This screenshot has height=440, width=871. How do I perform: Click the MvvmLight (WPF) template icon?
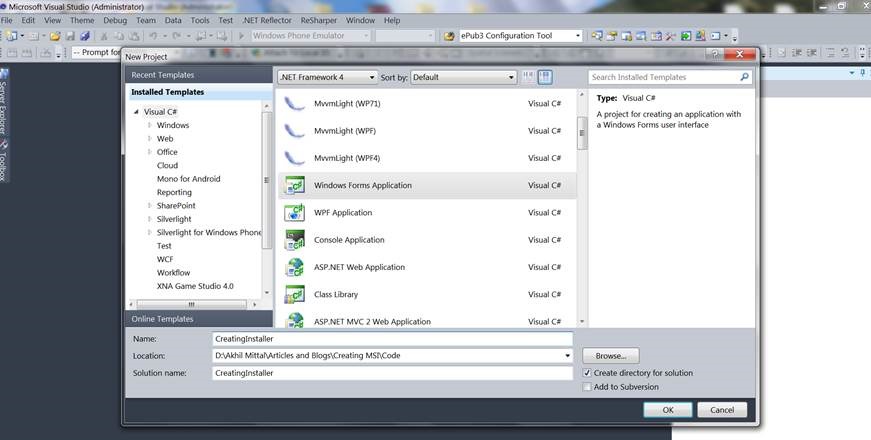[295, 131]
